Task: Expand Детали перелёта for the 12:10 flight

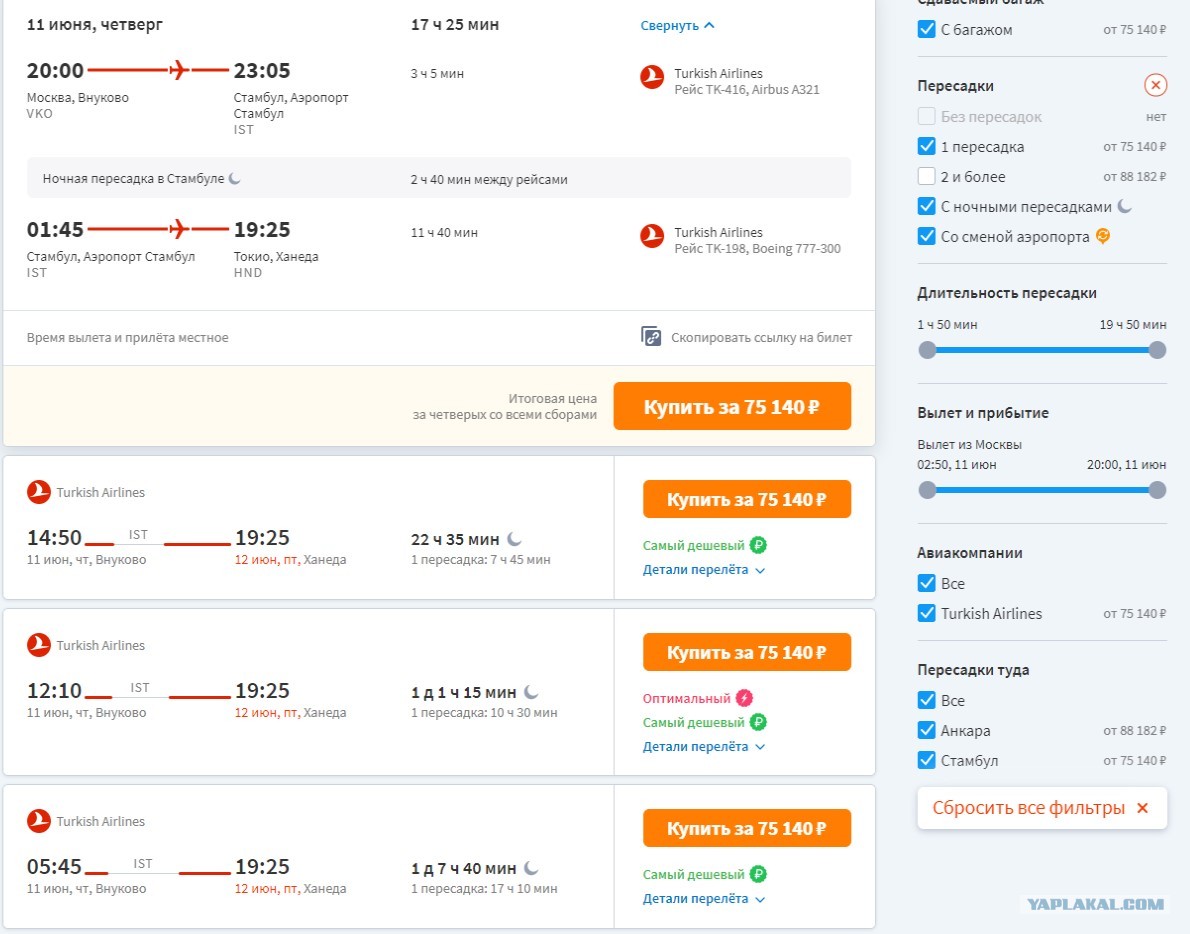Action: pyautogui.click(x=704, y=747)
